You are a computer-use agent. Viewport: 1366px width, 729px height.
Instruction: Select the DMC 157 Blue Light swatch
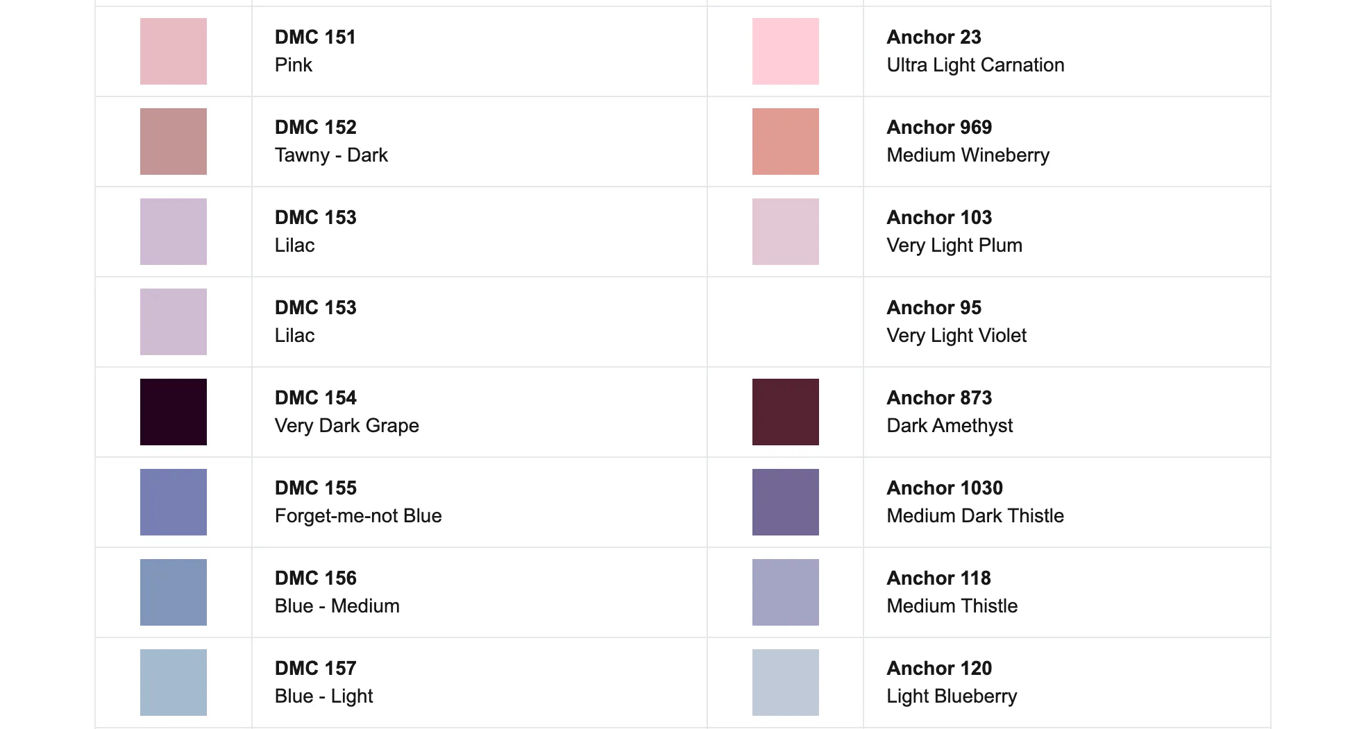[173, 682]
